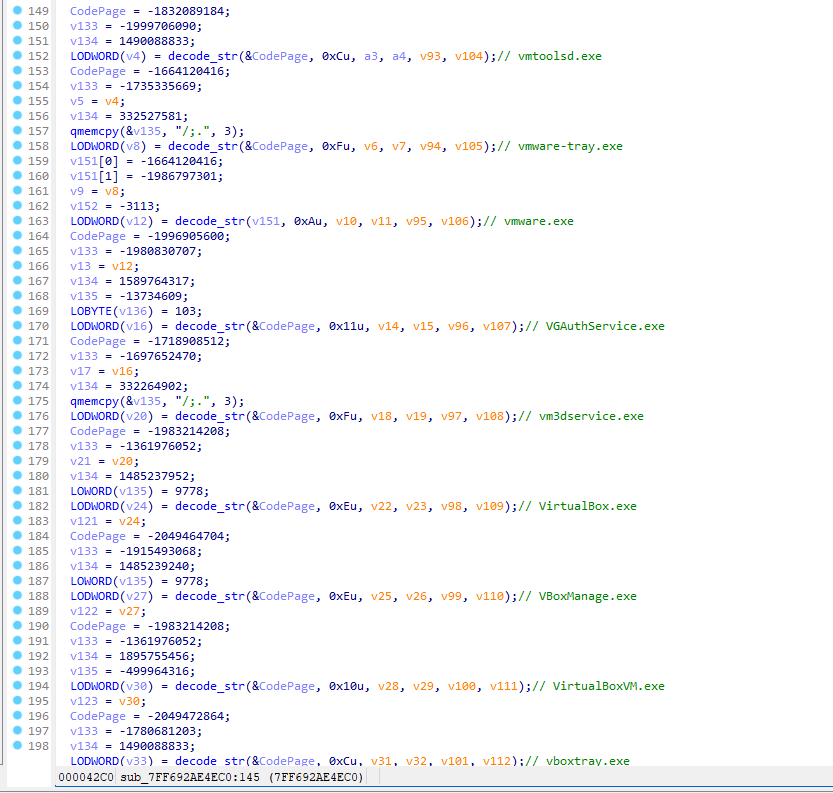The height and width of the screenshot is (793, 833).
Task: Click line number 155
Action: pyautogui.click(x=38, y=101)
